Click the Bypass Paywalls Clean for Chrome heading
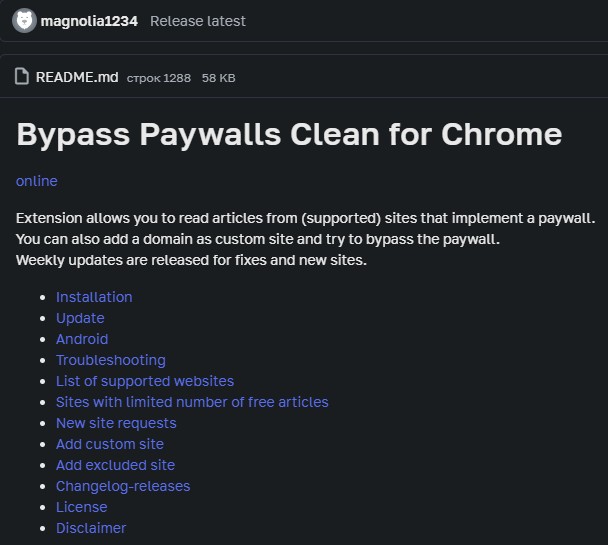The image size is (608, 545). tap(289, 135)
